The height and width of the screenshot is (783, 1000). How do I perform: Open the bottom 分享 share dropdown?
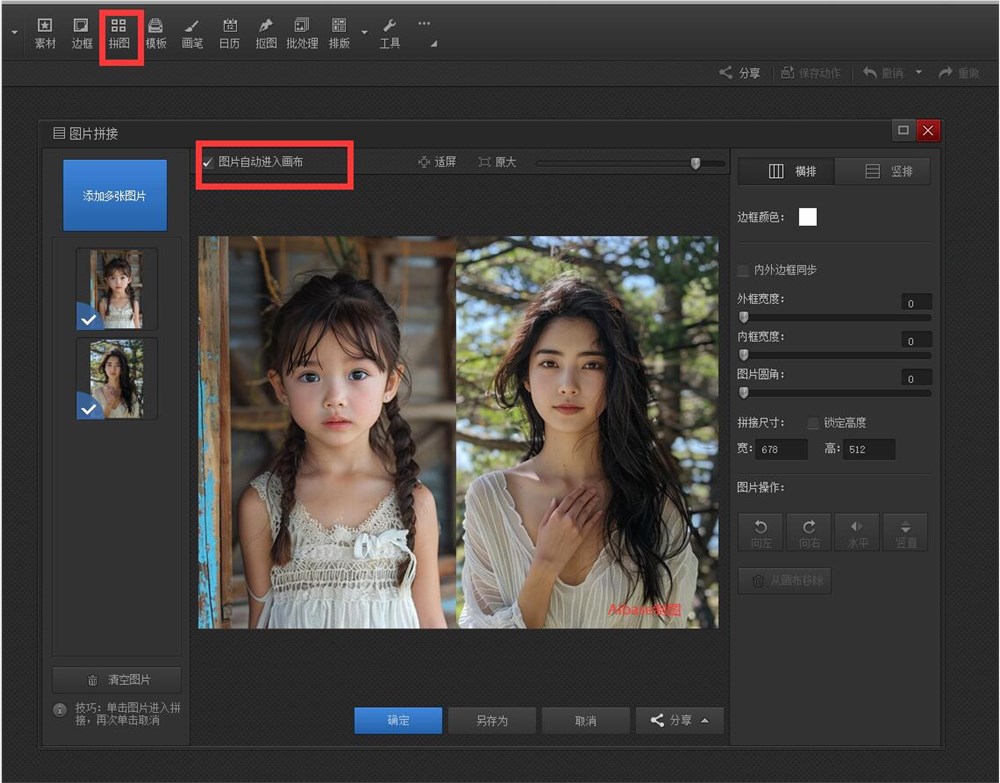click(679, 721)
